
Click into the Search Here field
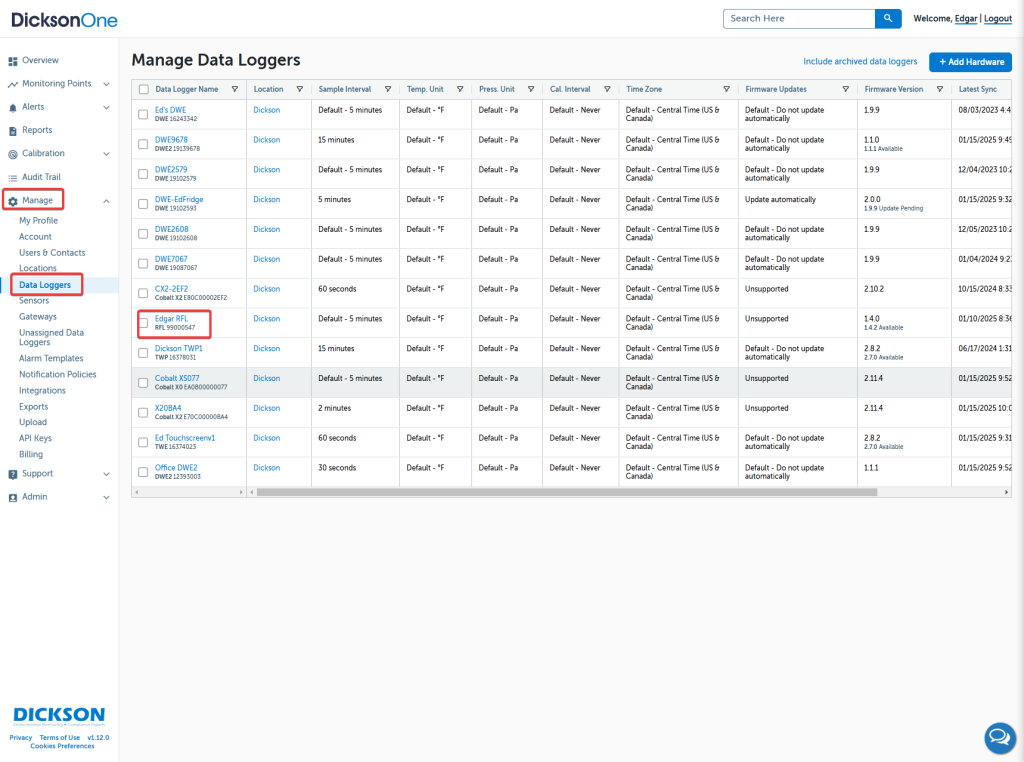click(798, 18)
